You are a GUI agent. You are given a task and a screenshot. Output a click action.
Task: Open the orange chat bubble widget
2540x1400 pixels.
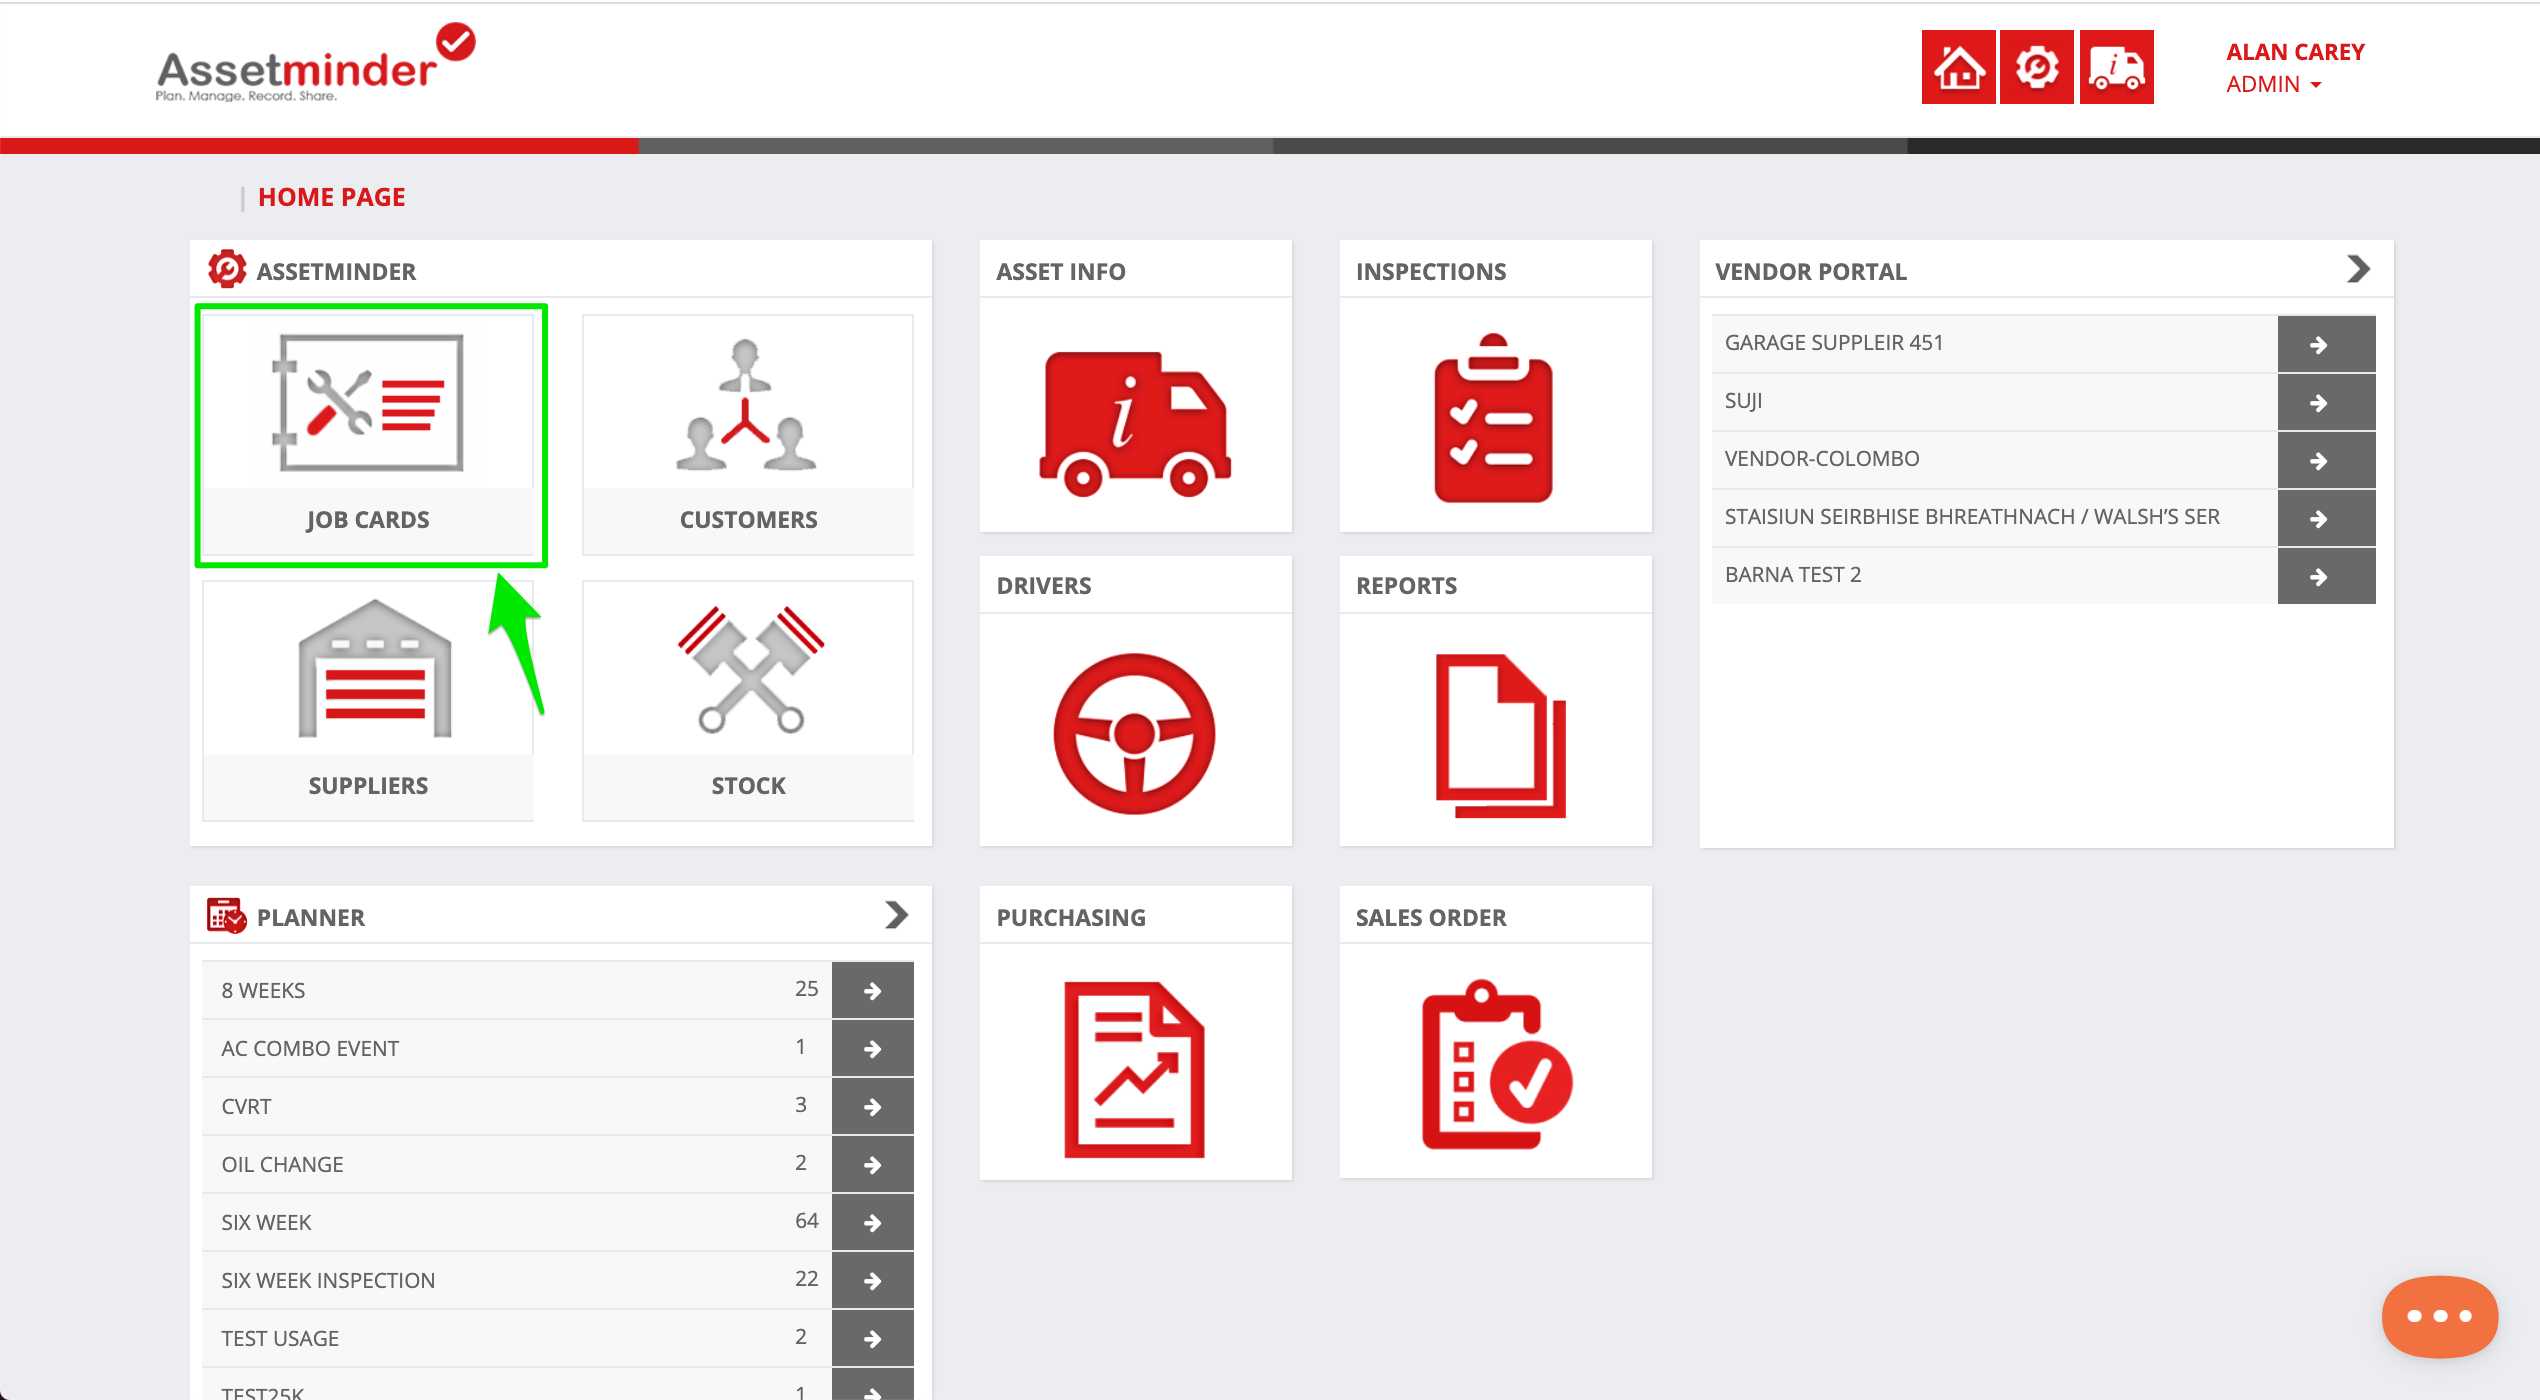pyautogui.click(x=2439, y=1316)
